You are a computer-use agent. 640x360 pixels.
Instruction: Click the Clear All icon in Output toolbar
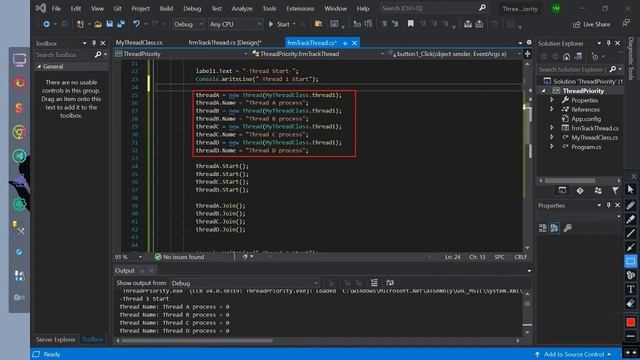pyautogui.click(x=374, y=283)
